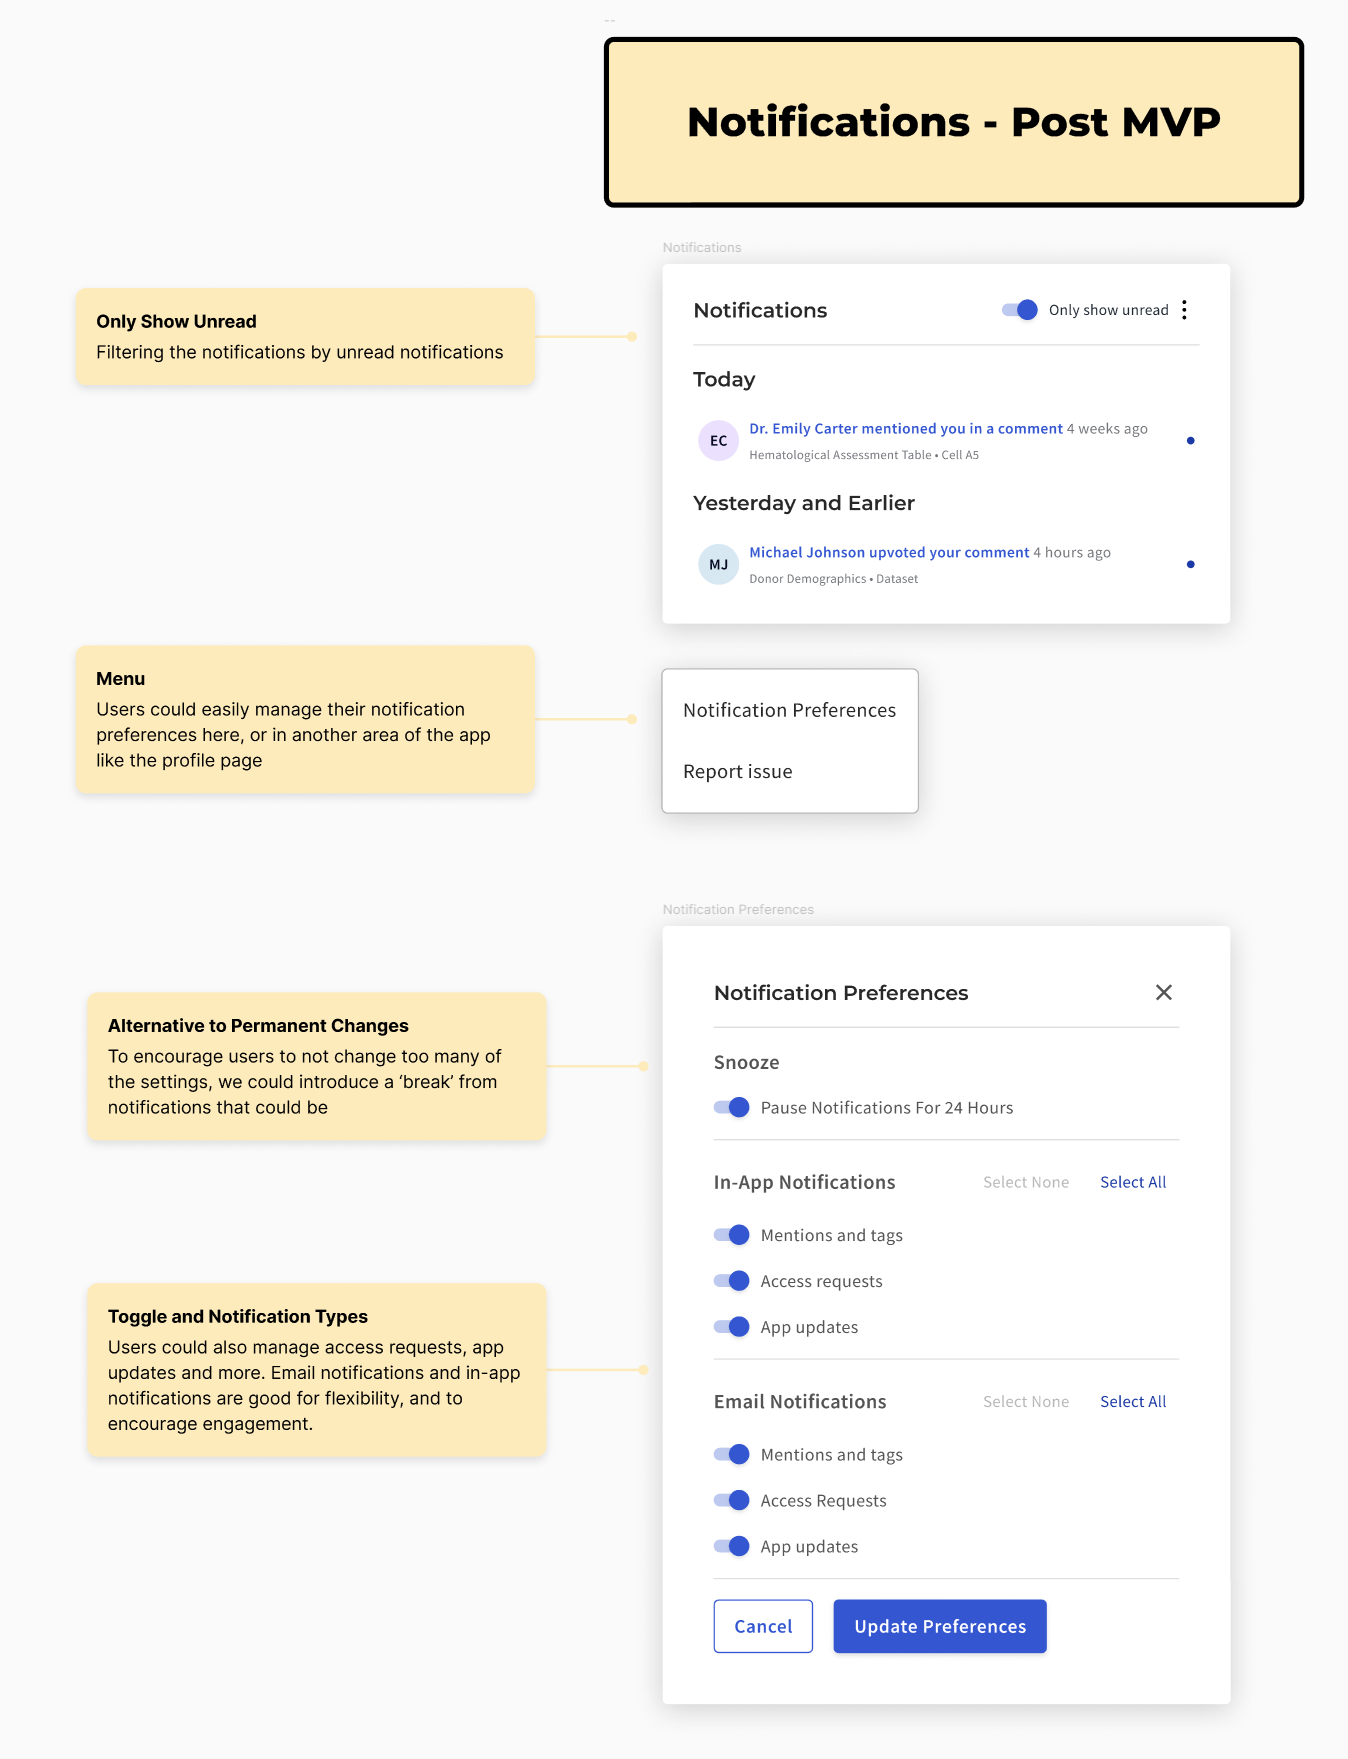Open the three-dot notifications menu

pos(1184,310)
